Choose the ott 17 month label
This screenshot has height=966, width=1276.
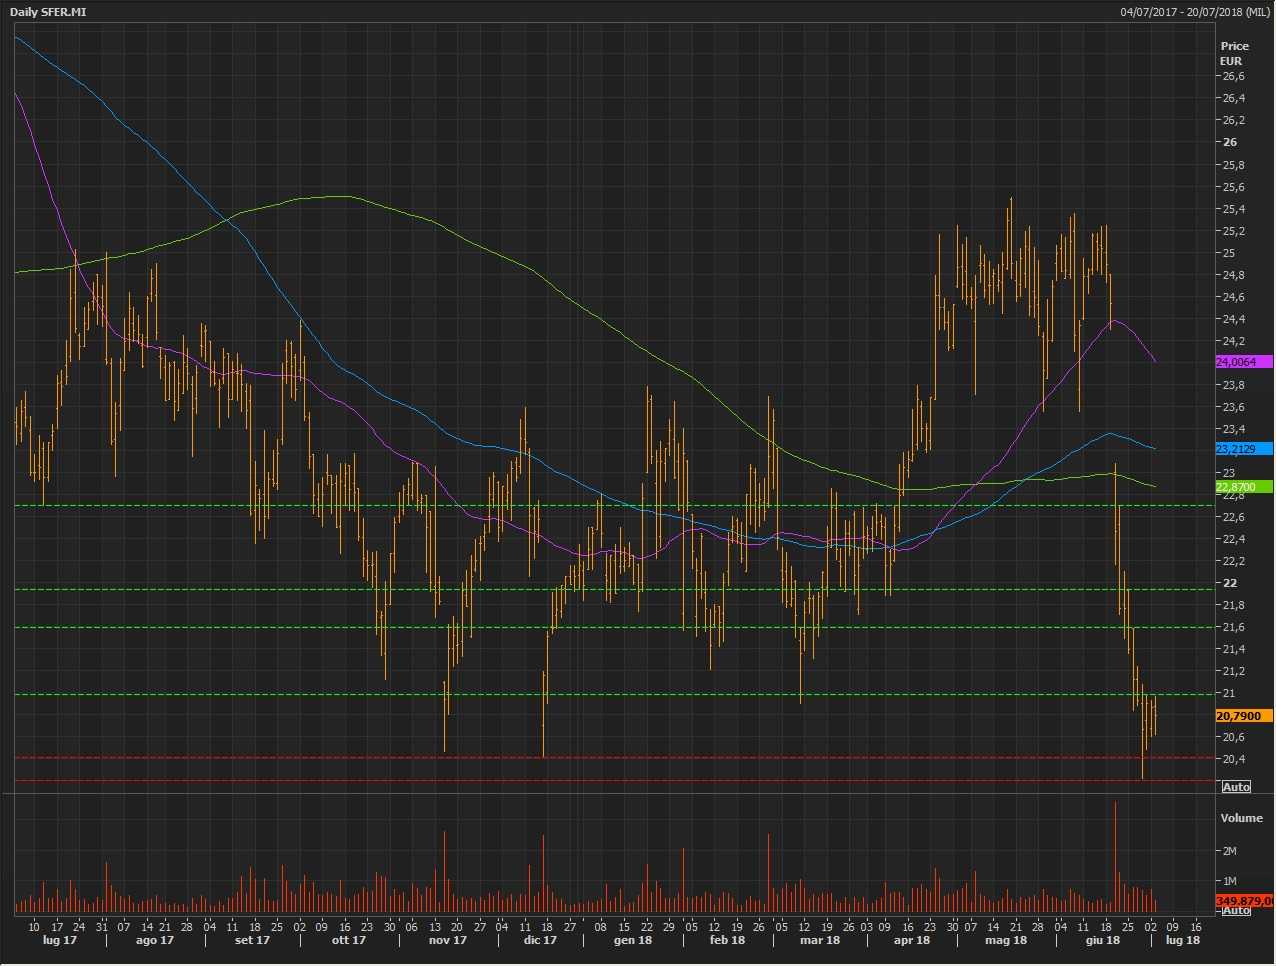(348, 940)
